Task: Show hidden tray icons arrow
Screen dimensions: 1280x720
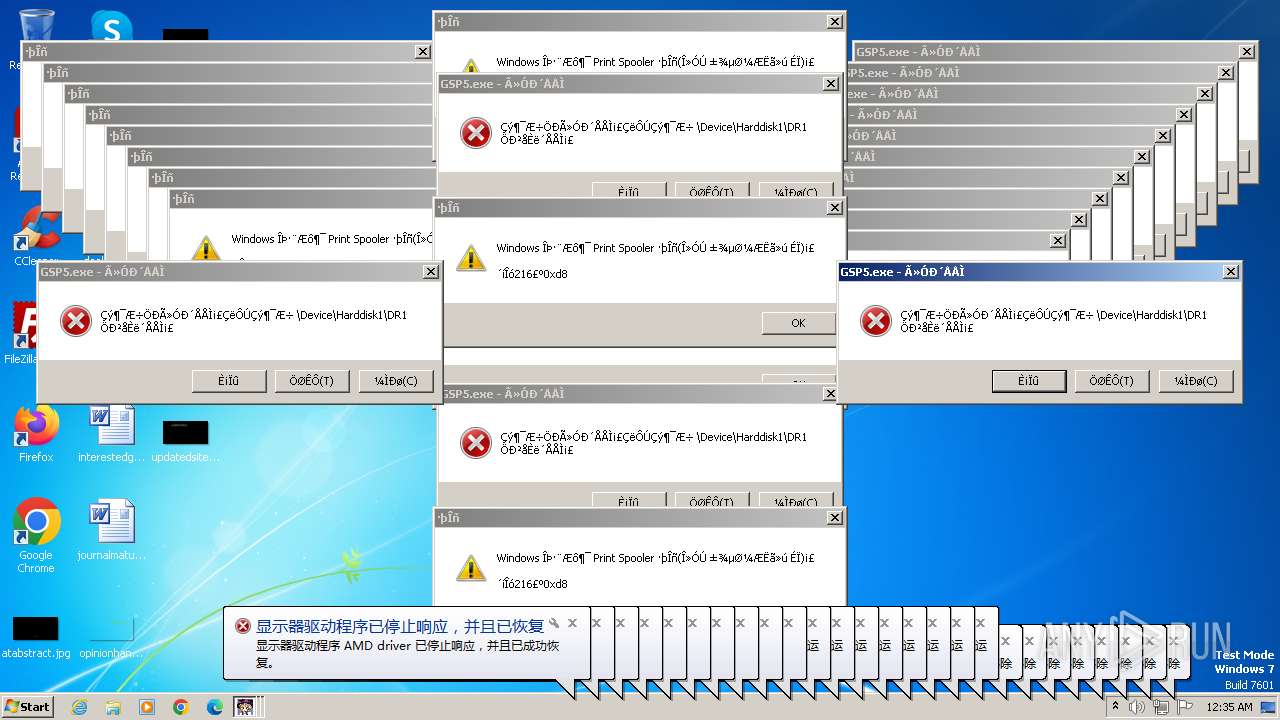Action: point(1115,707)
